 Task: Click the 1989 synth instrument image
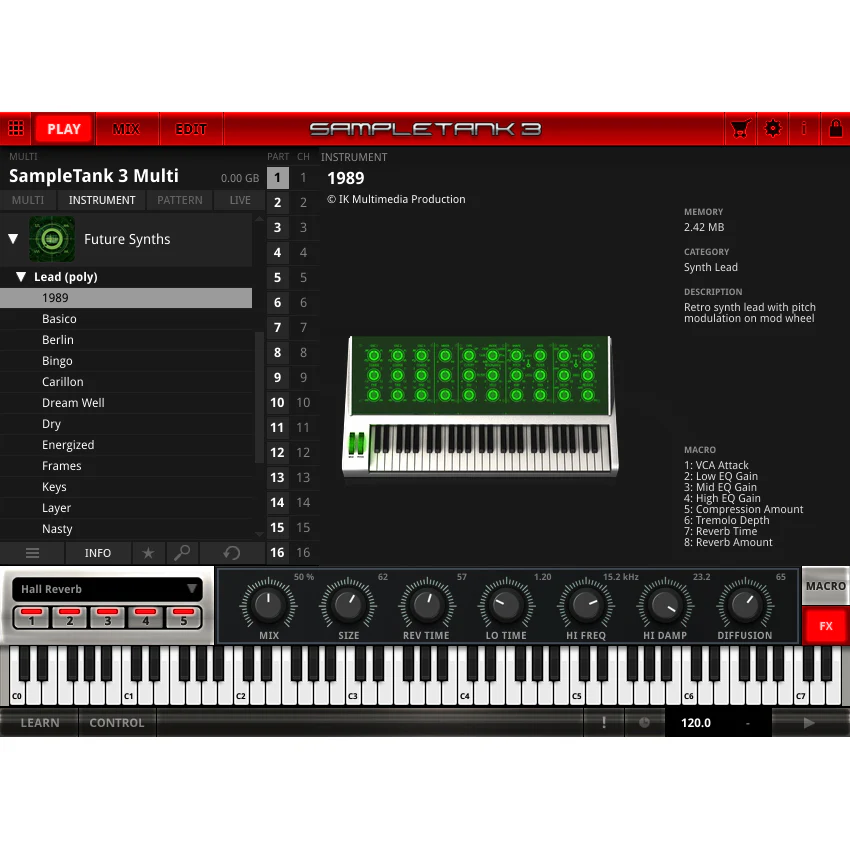coord(480,407)
